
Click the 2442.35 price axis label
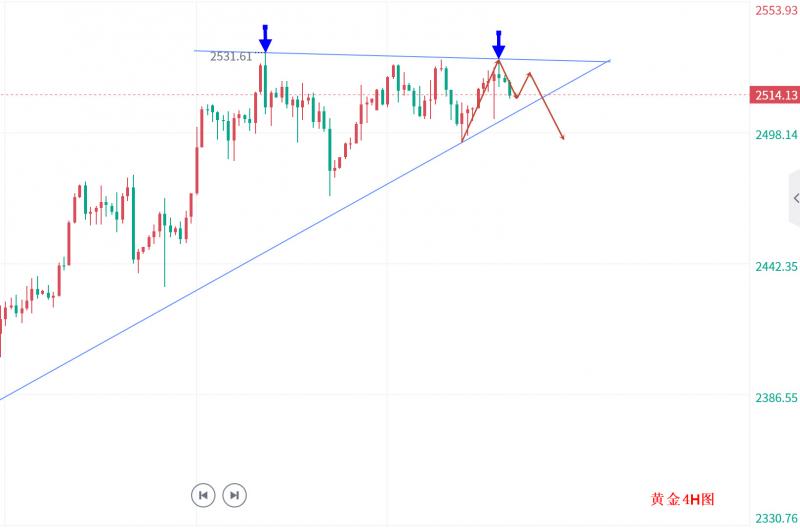pos(776,266)
